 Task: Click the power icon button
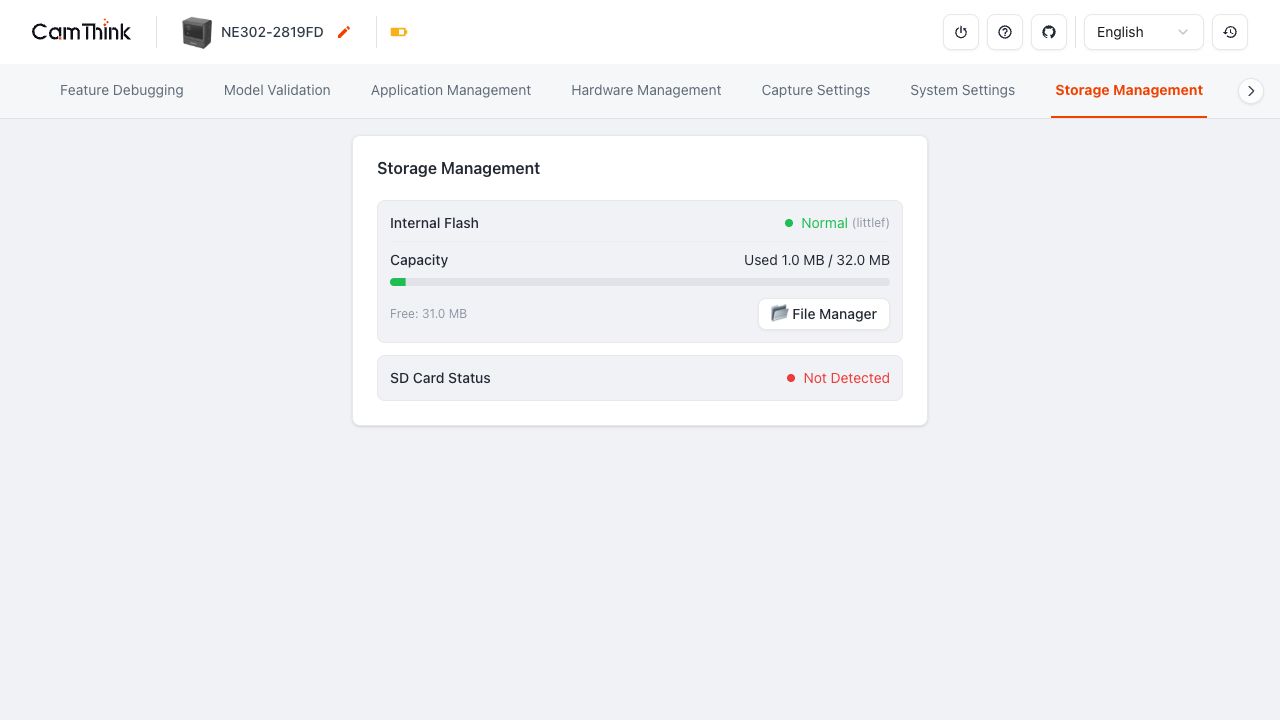961,32
